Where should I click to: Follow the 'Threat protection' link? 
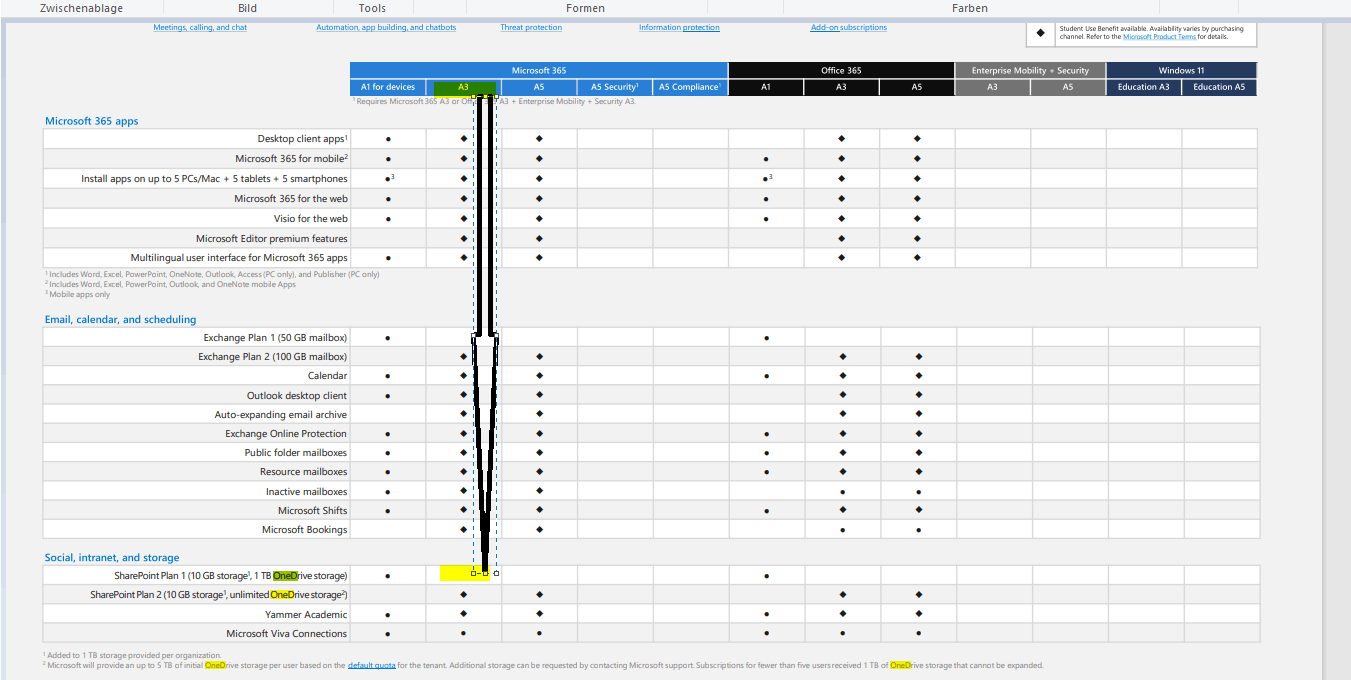[531, 28]
